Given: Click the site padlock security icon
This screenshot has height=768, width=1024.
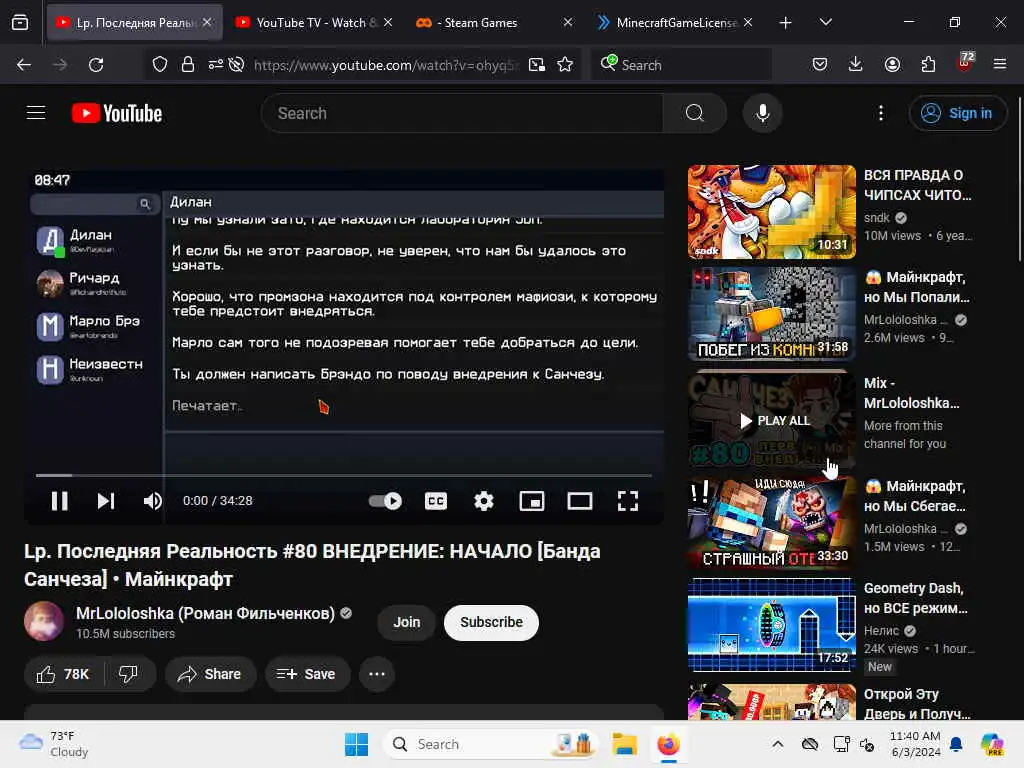Looking at the screenshot, I should point(188,65).
